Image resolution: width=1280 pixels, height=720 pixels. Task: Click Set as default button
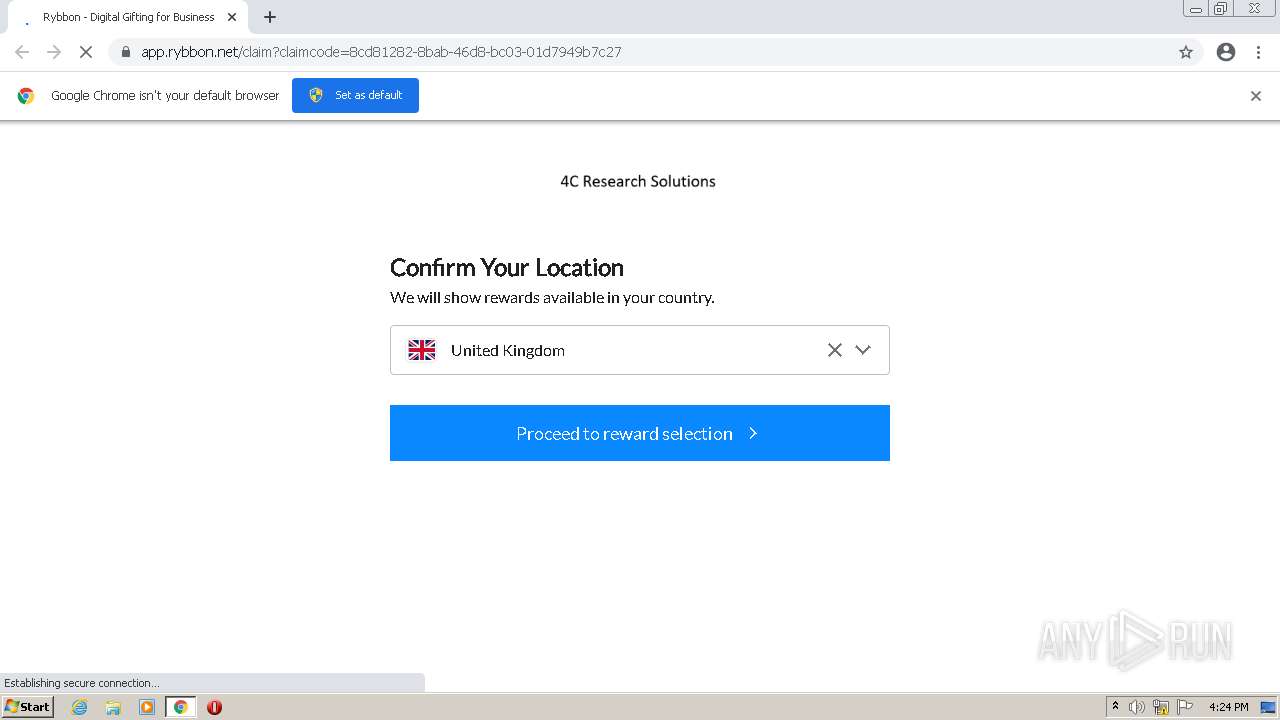coord(355,95)
